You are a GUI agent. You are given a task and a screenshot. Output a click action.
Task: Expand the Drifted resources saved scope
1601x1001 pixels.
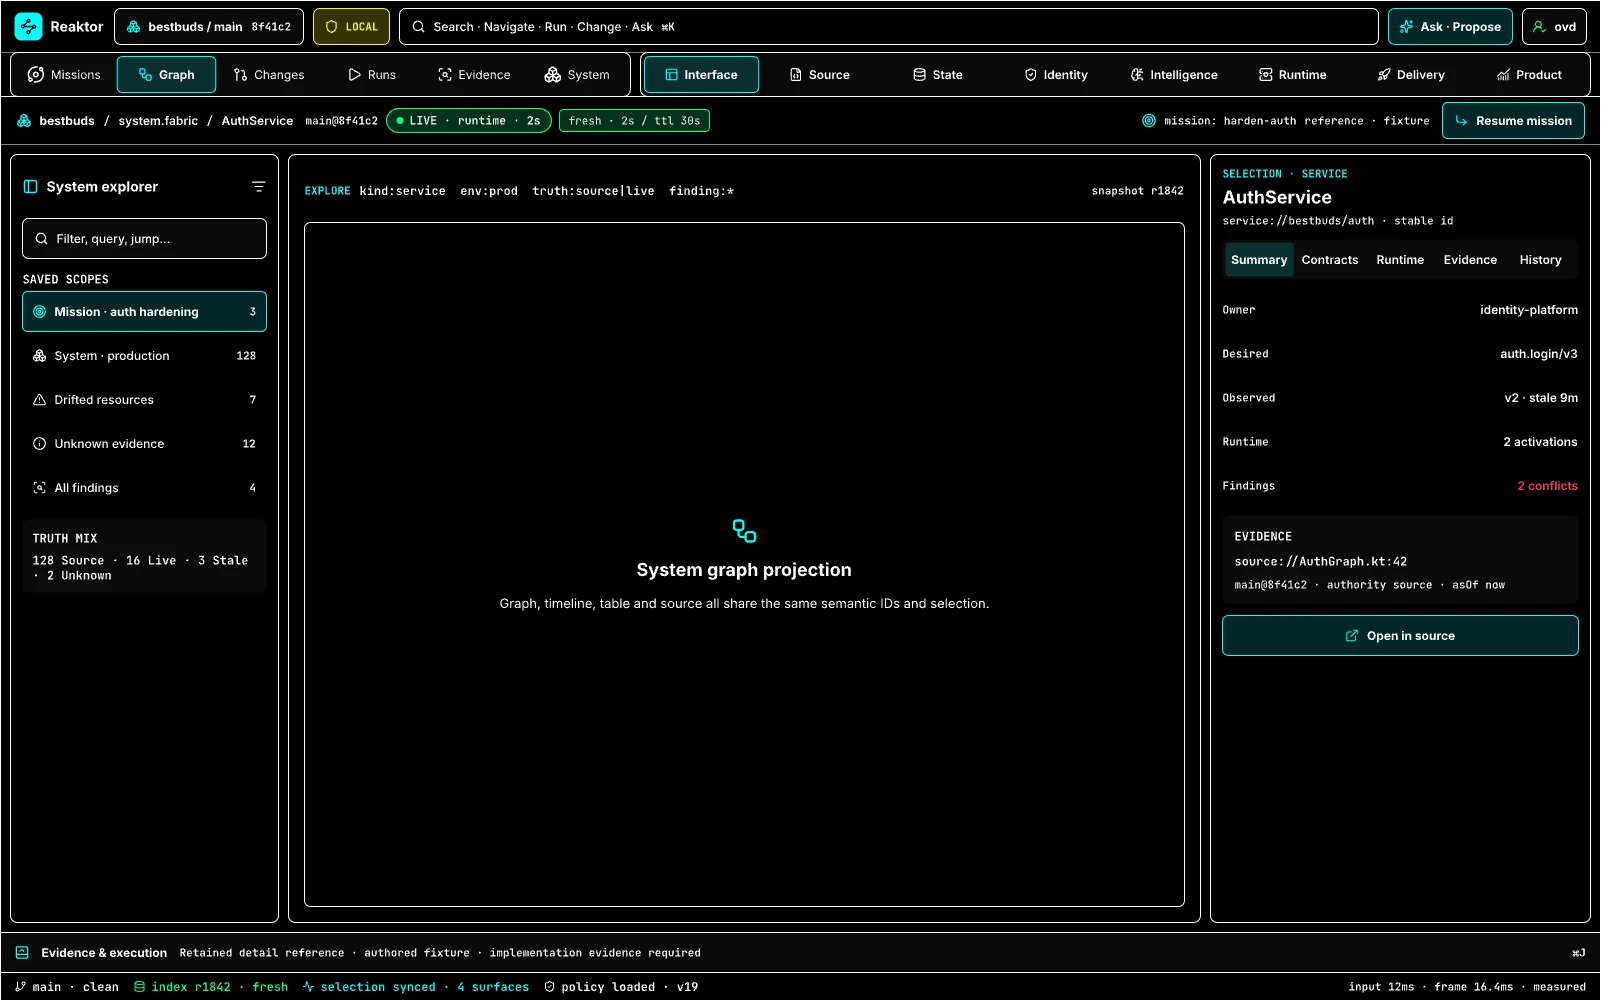tap(144, 400)
